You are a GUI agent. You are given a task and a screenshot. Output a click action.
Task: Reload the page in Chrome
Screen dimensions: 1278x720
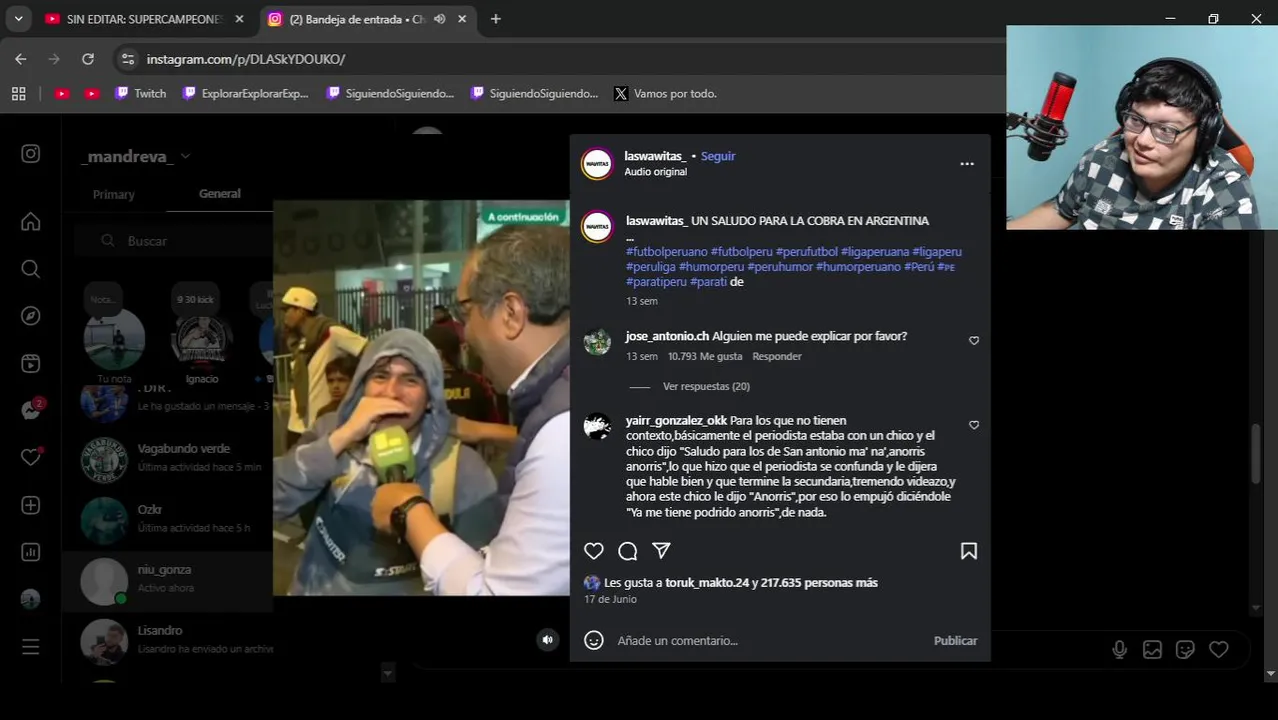88,59
